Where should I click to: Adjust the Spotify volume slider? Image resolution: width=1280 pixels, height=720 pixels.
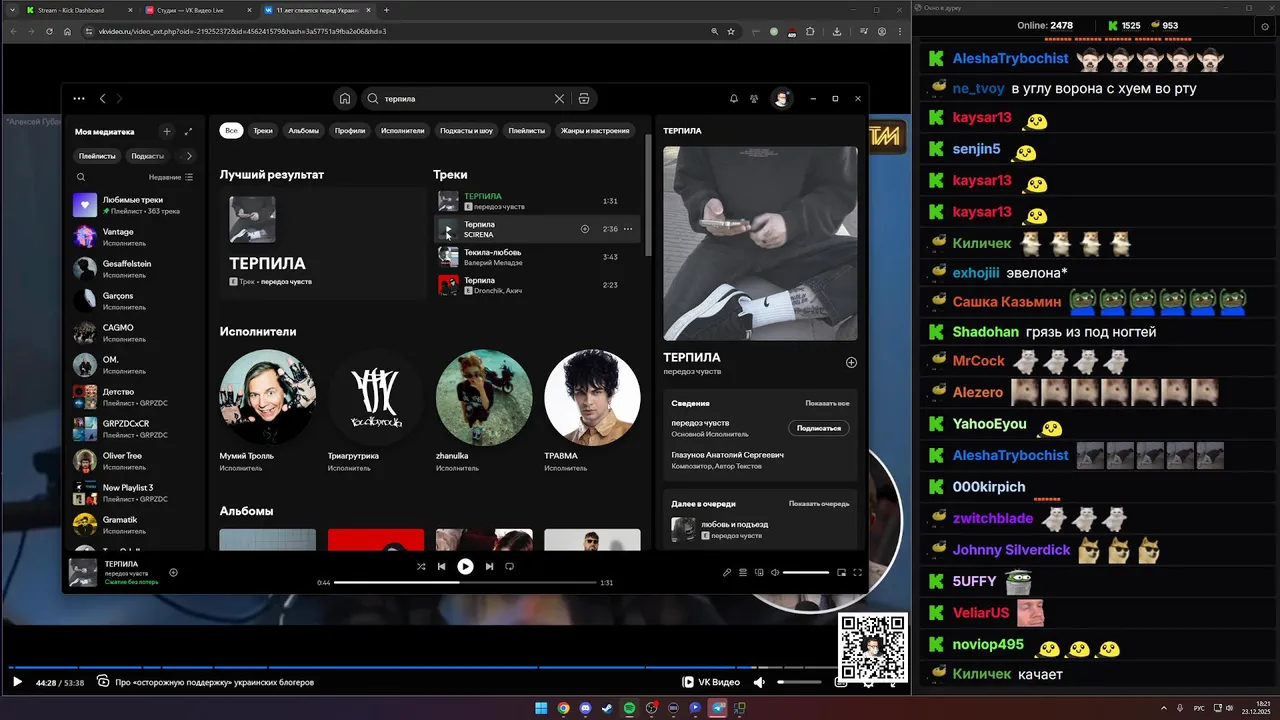[x=806, y=573]
